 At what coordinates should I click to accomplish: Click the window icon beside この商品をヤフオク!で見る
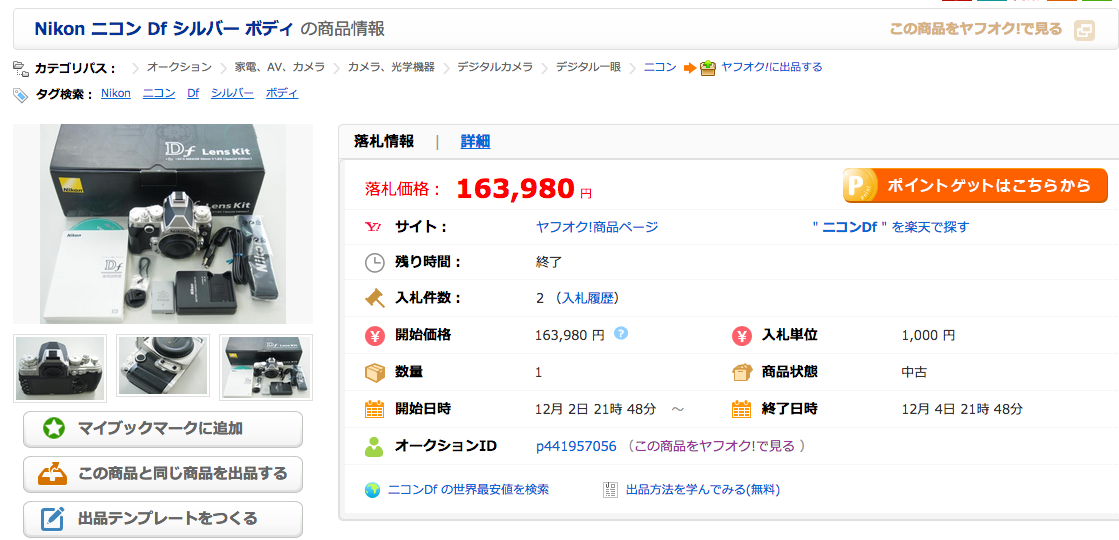(x=1083, y=31)
